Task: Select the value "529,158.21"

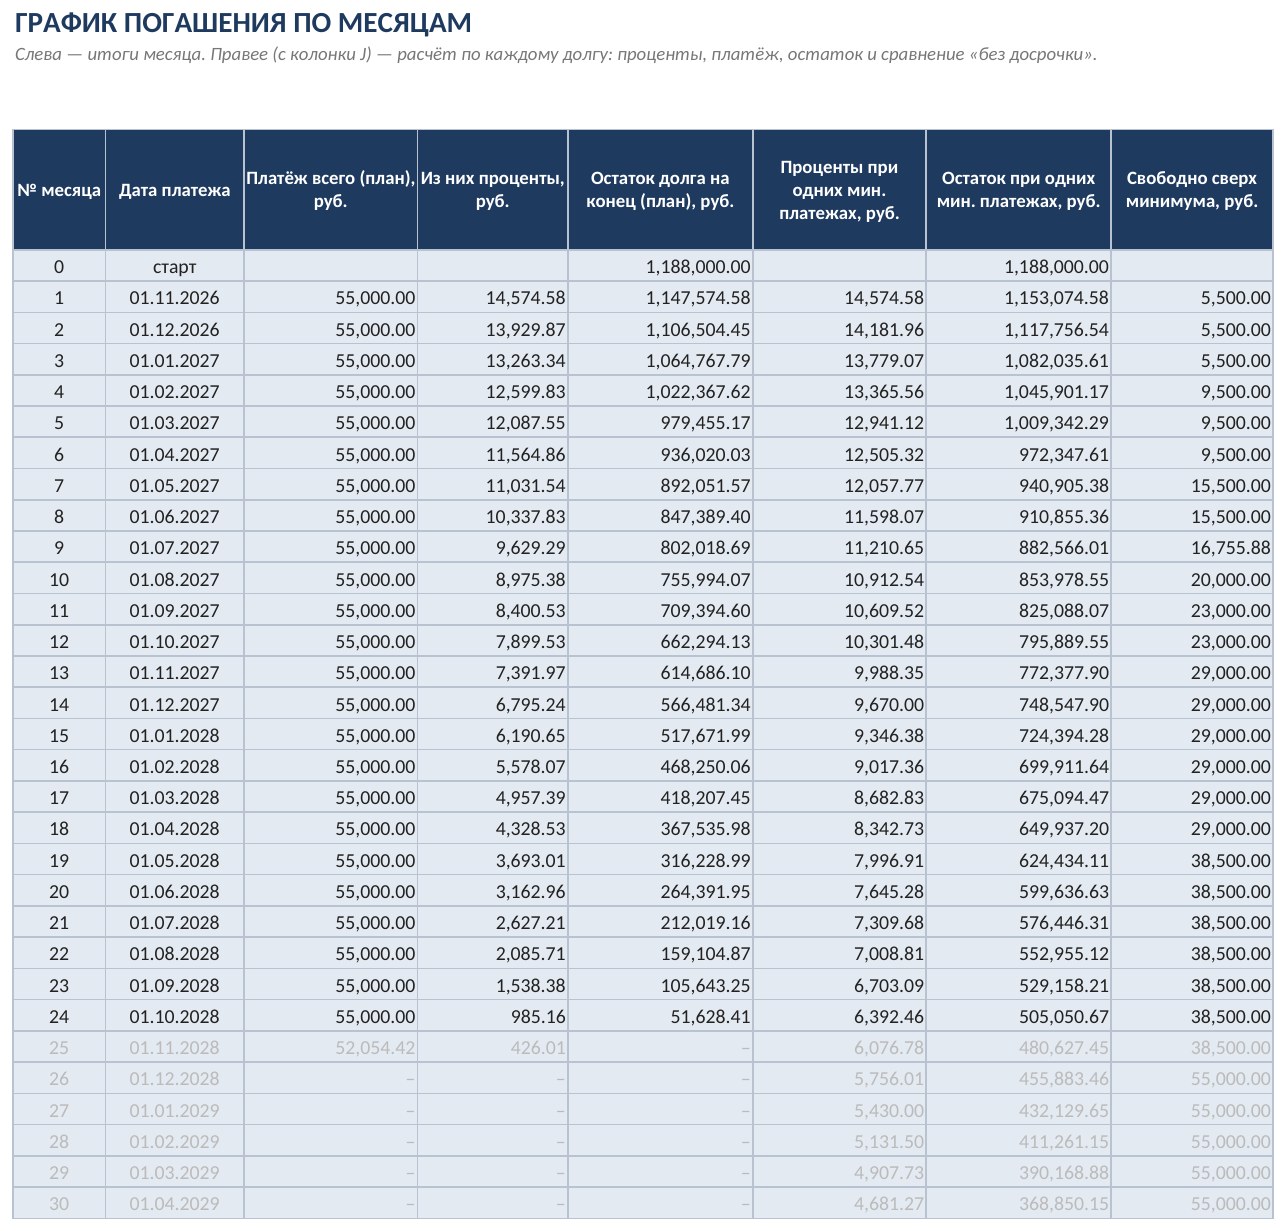Action: click(x=1018, y=985)
